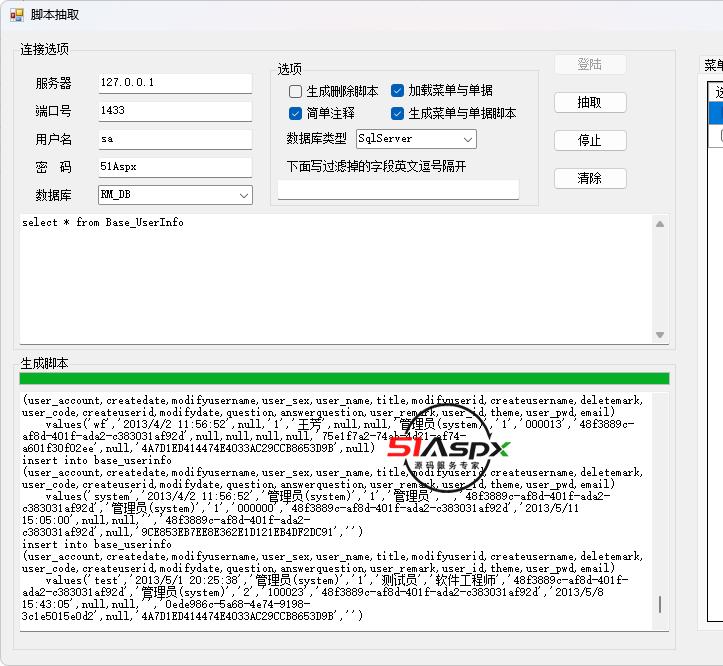Click the 数据库 label
The height and width of the screenshot is (666, 723).
point(53,196)
